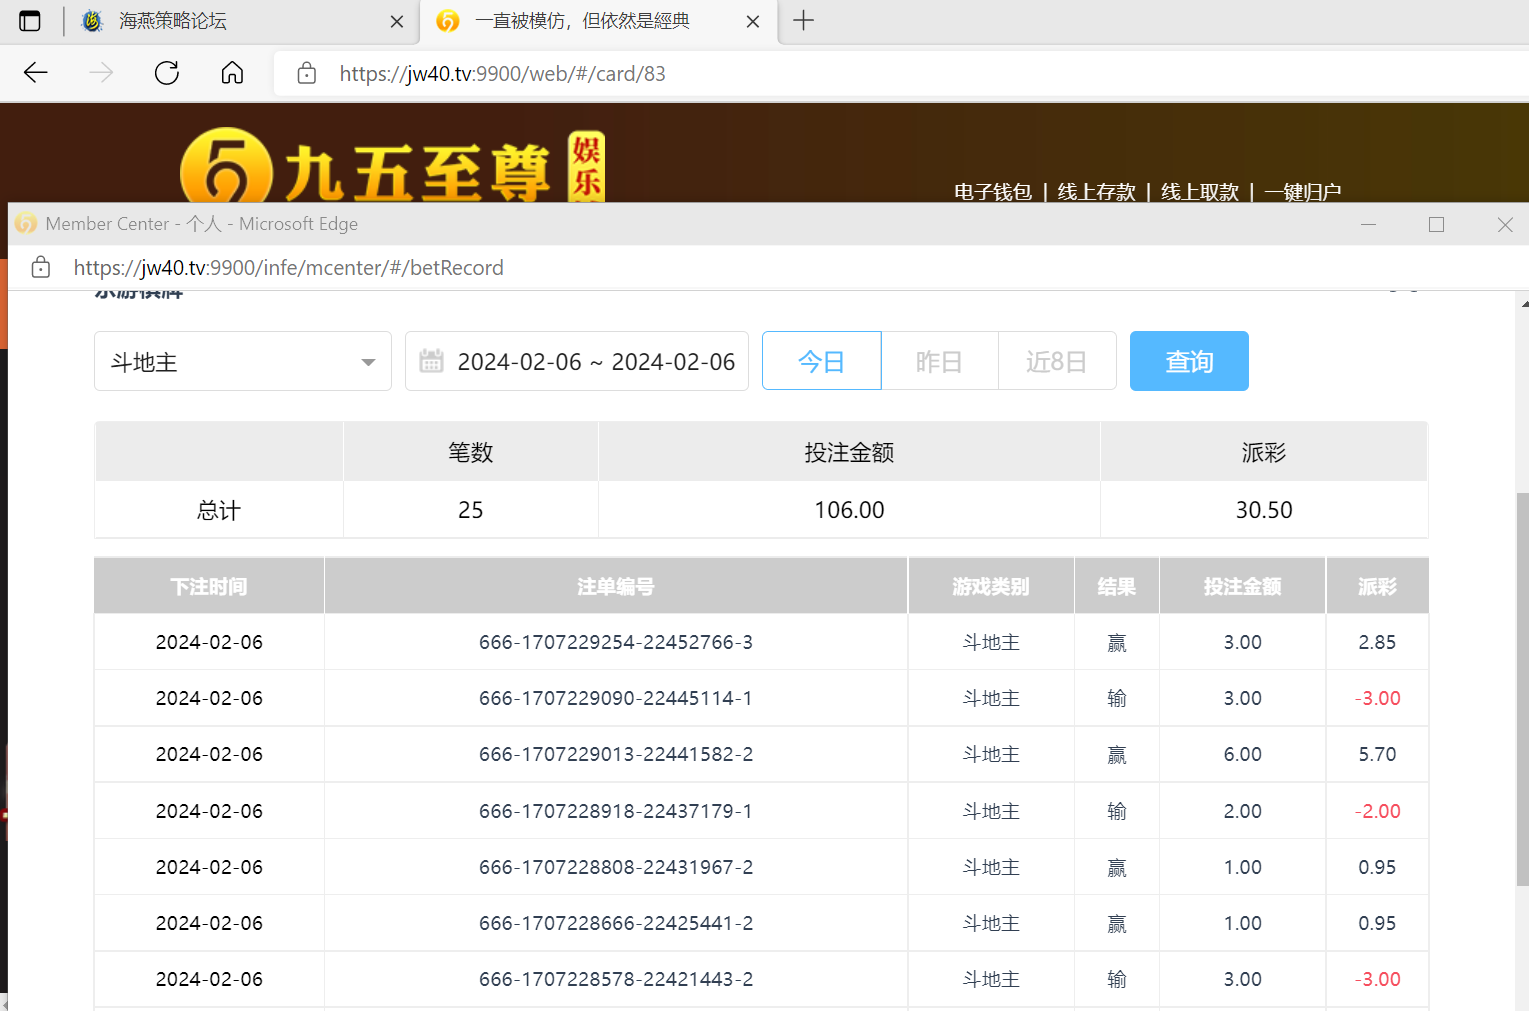Image resolution: width=1529 pixels, height=1011 pixels.
Task: Select bet number 666-1707228918-22437179-1
Action: [616, 811]
